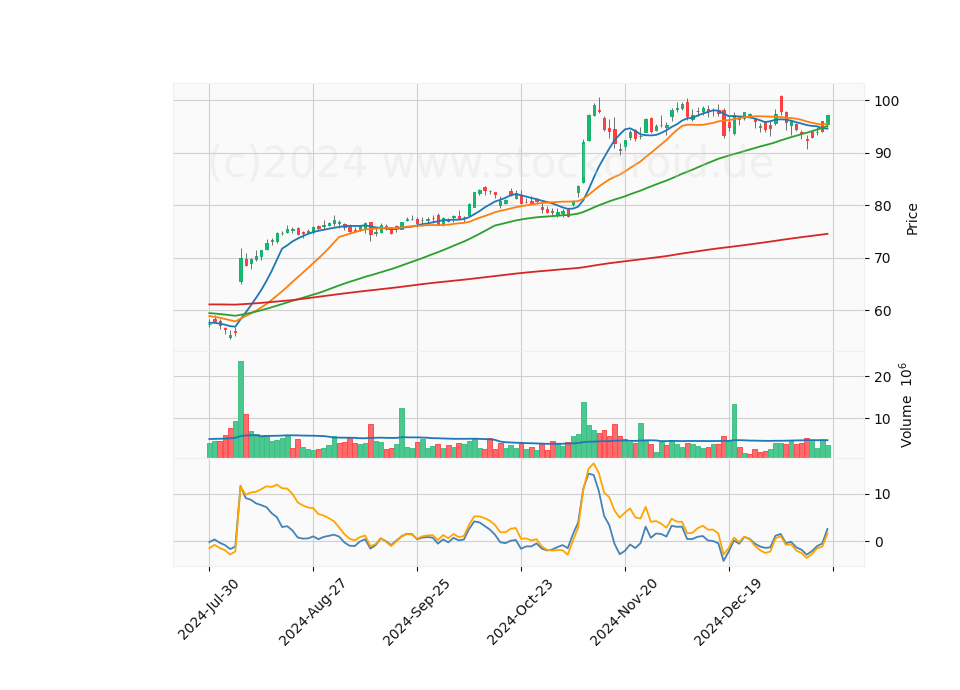Click the tall green volume bar in late December
The image size is (960, 690).
point(734,430)
